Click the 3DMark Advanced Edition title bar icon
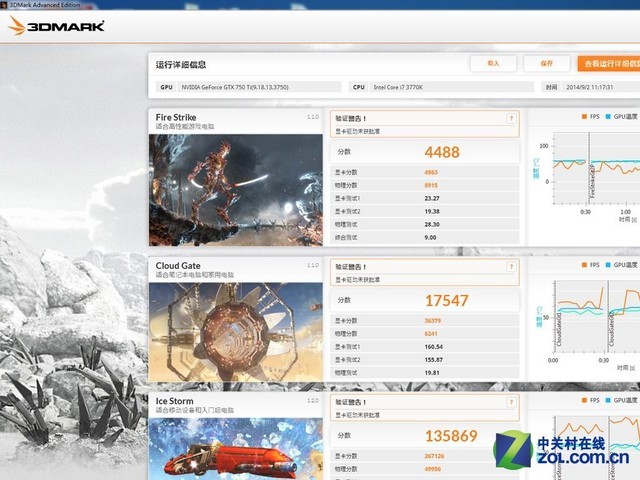Screen dimensions: 640x480 [x=4, y=5]
